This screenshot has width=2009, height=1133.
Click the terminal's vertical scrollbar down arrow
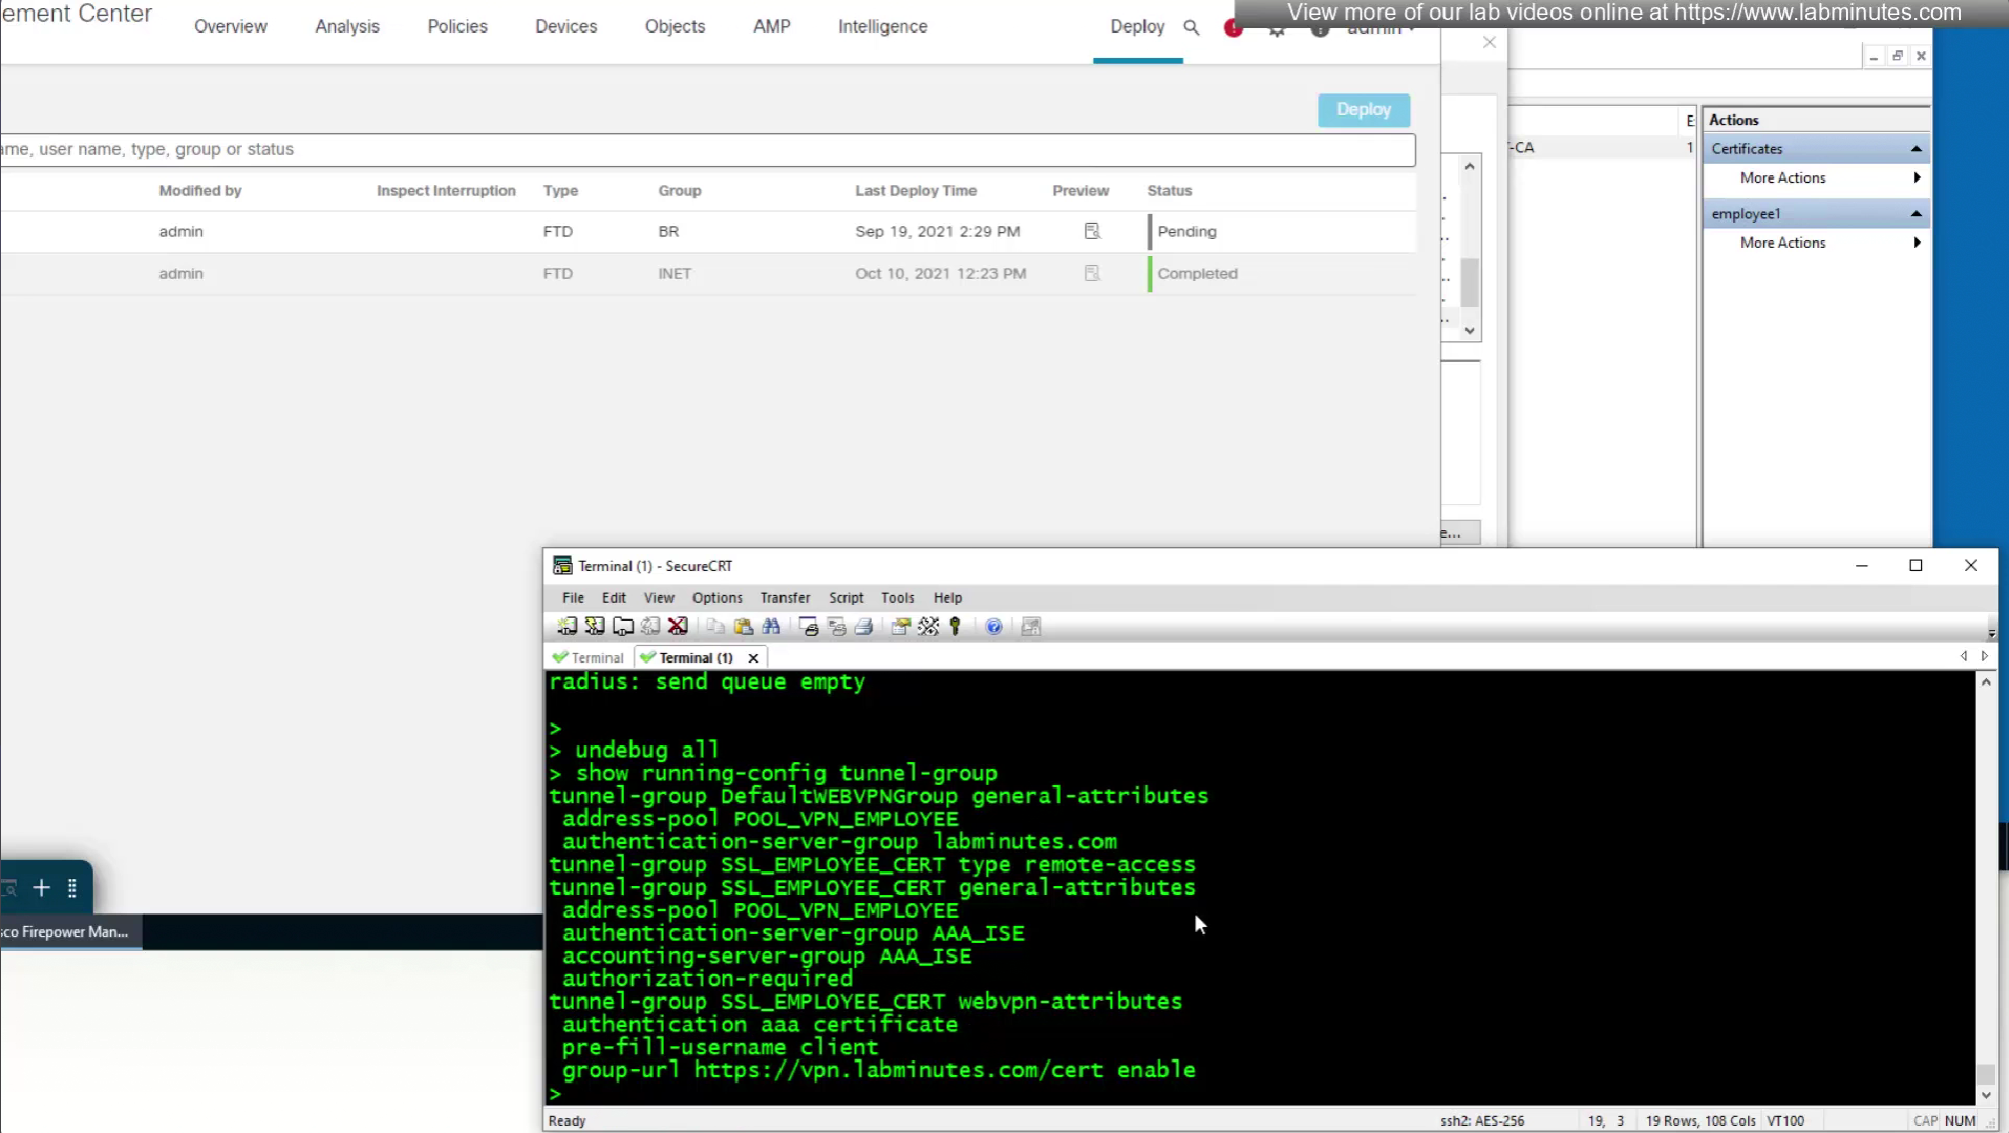pos(1985,1095)
